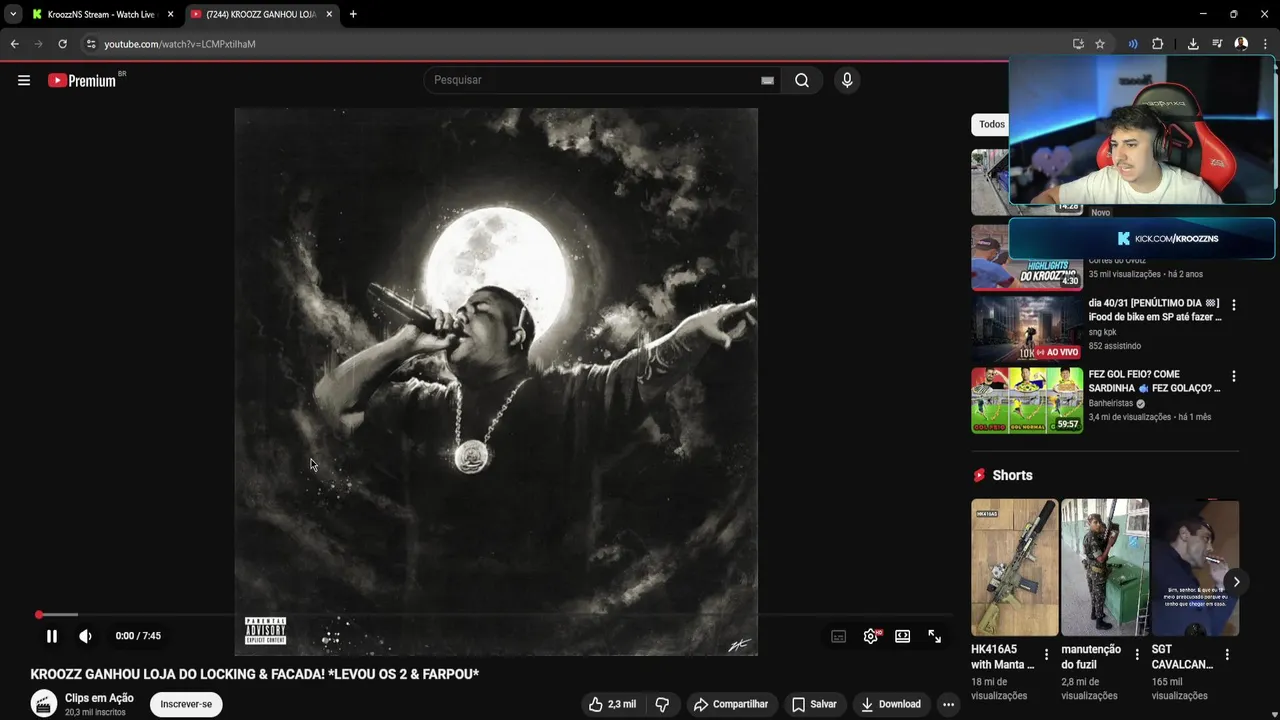Viewport: 1280px width, 720px height.
Task: Select the Todos filter chip
Action: 991,125
